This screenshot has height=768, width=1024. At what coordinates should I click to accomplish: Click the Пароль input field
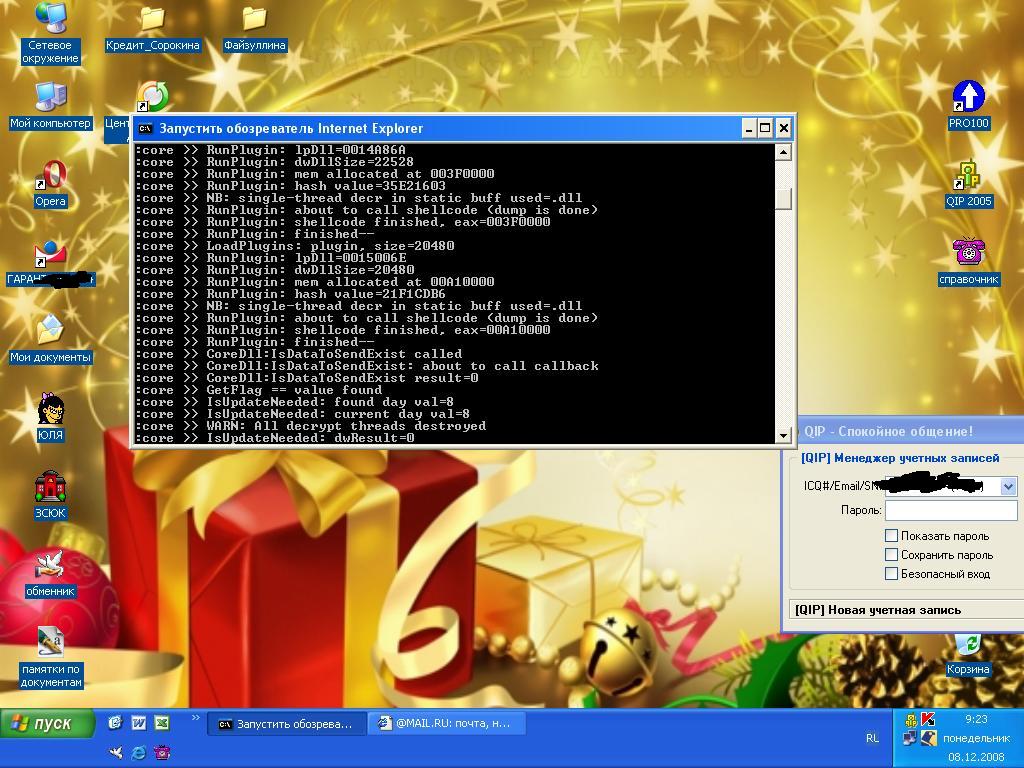pyautogui.click(x=950, y=510)
